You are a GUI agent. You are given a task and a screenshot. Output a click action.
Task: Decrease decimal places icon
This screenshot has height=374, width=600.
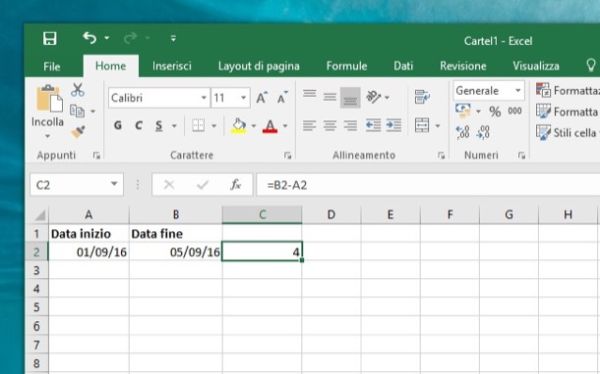483,132
